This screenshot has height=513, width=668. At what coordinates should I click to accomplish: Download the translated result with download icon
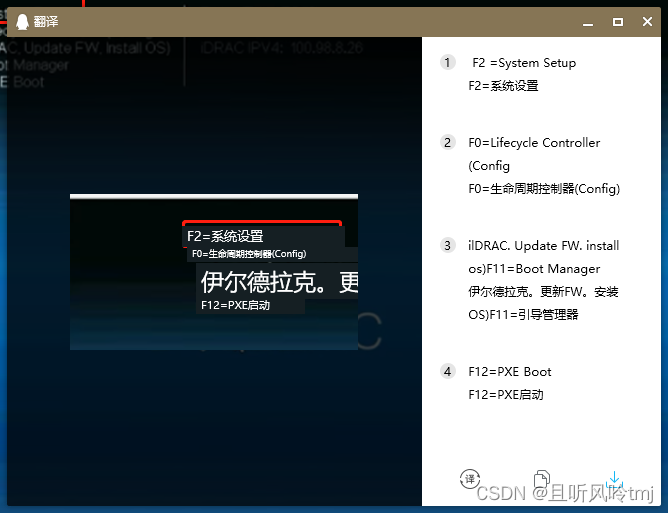(x=614, y=479)
